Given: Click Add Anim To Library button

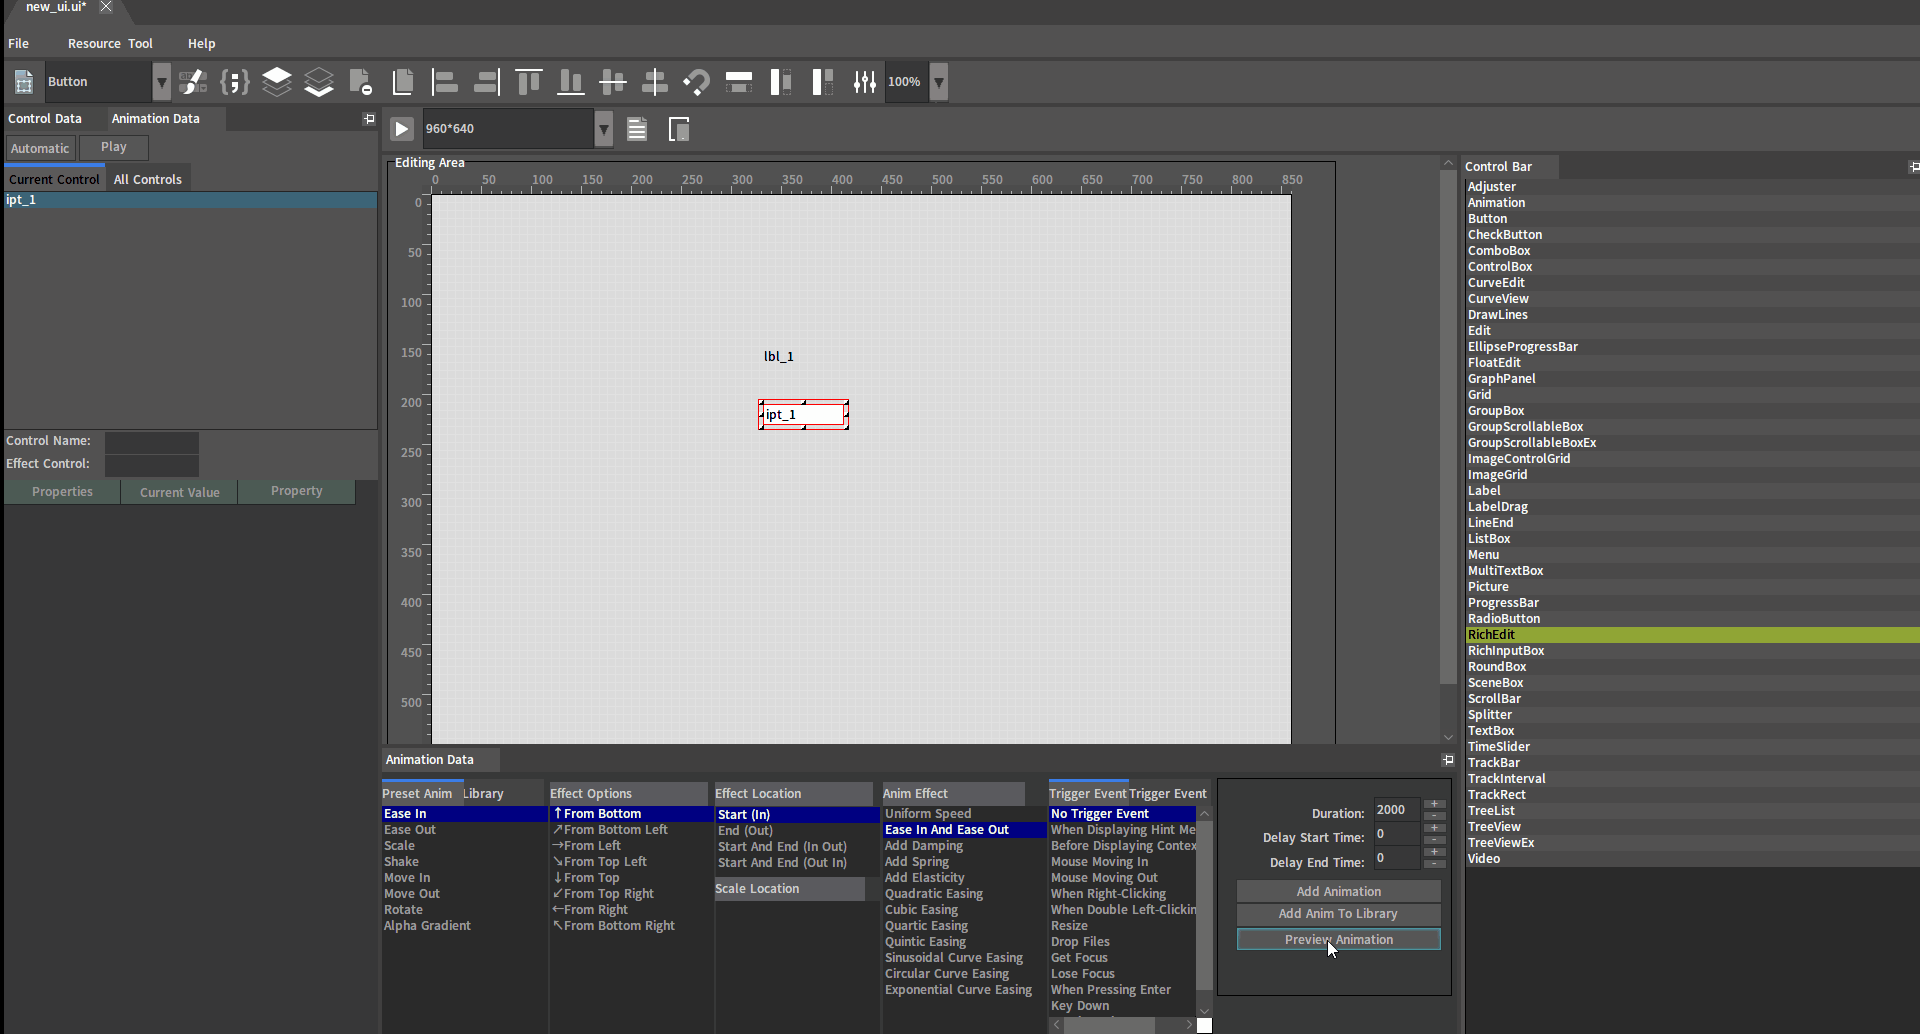Looking at the screenshot, I should pyautogui.click(x=1339, y=914).
